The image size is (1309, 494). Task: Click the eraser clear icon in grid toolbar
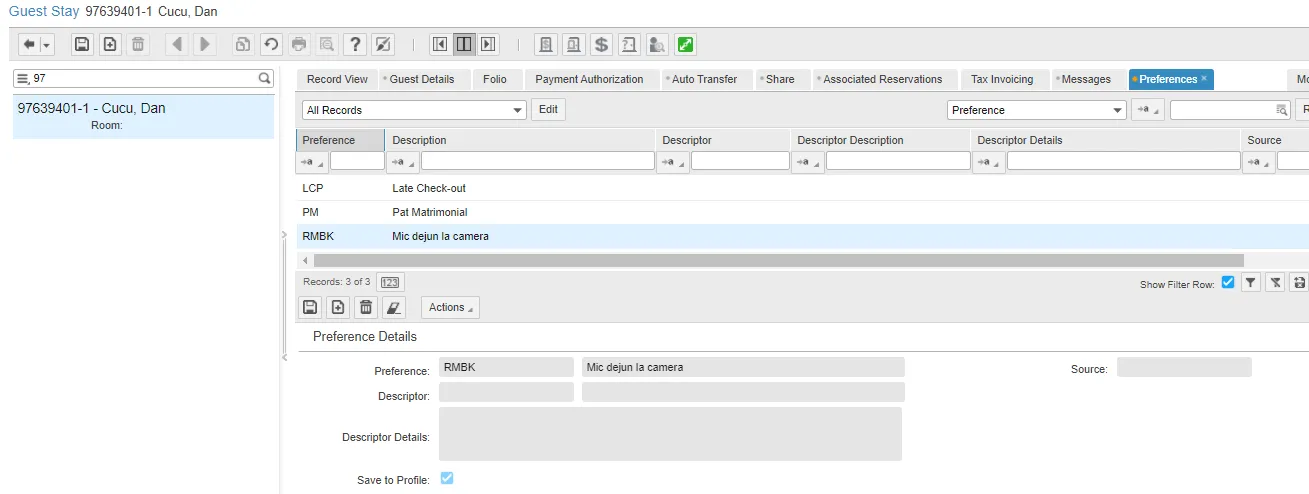pos(394,307)
